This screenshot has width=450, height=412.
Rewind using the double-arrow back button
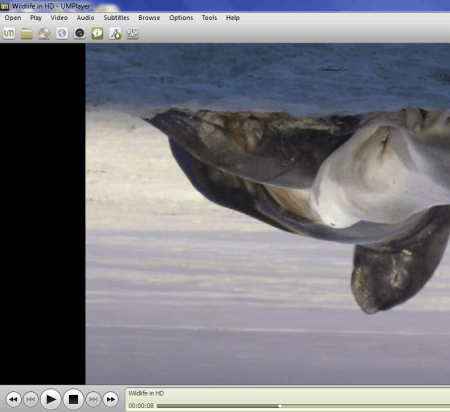pos(13,399)
